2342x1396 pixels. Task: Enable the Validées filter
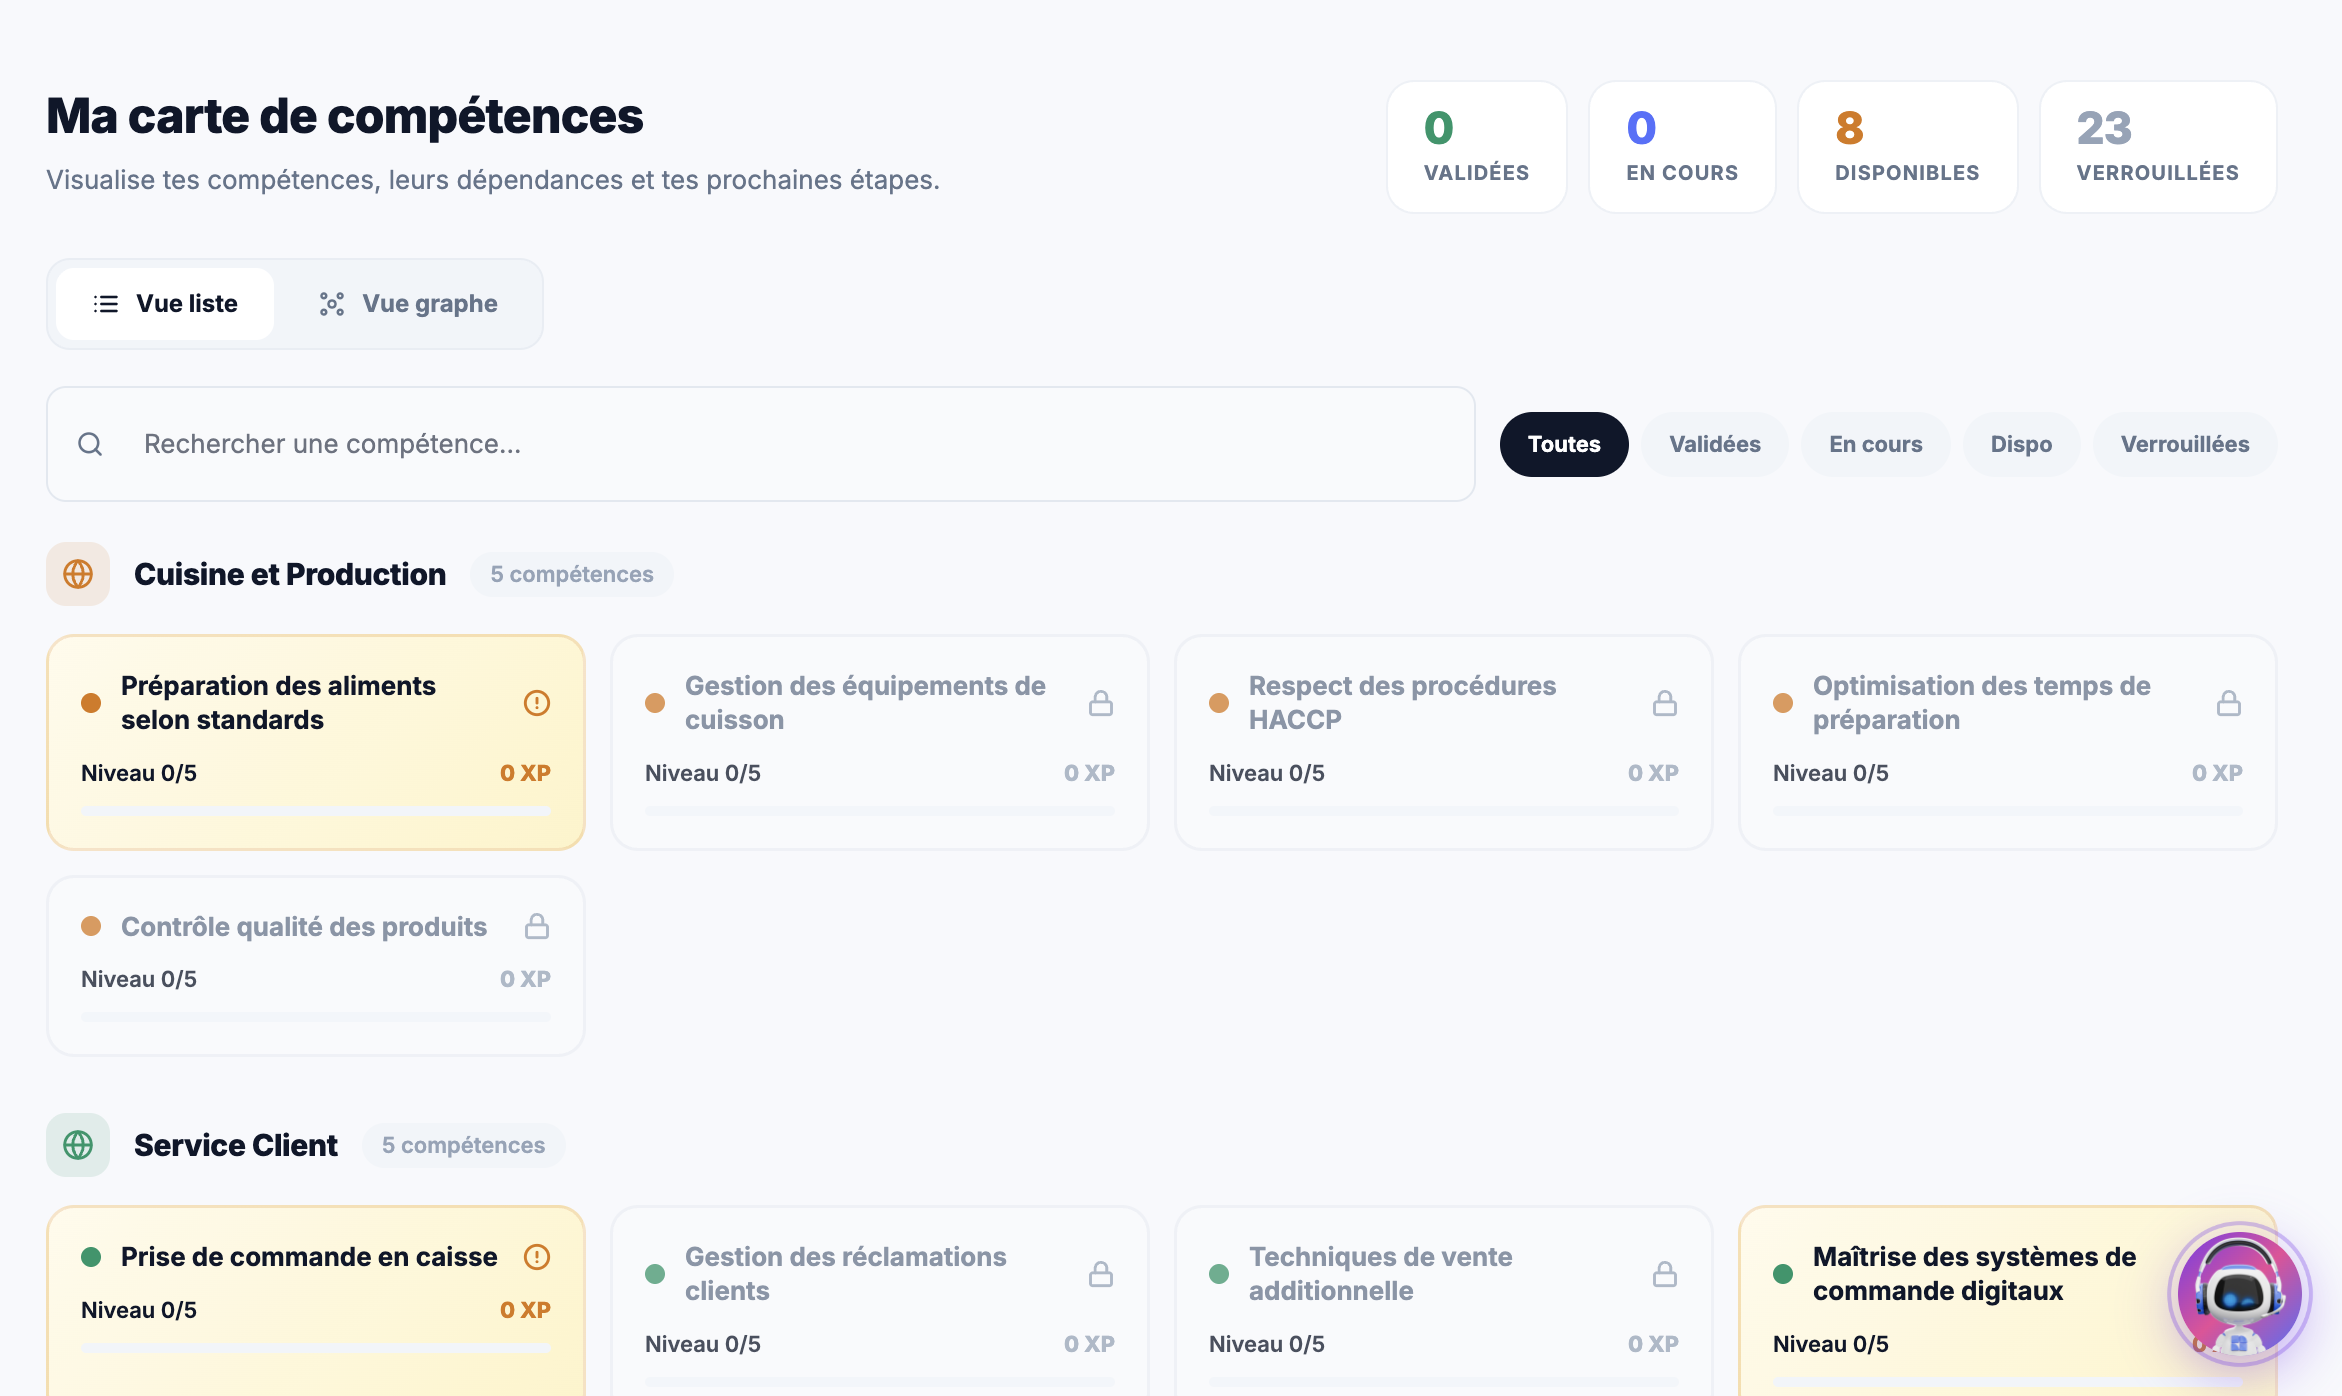point(1714,443)
